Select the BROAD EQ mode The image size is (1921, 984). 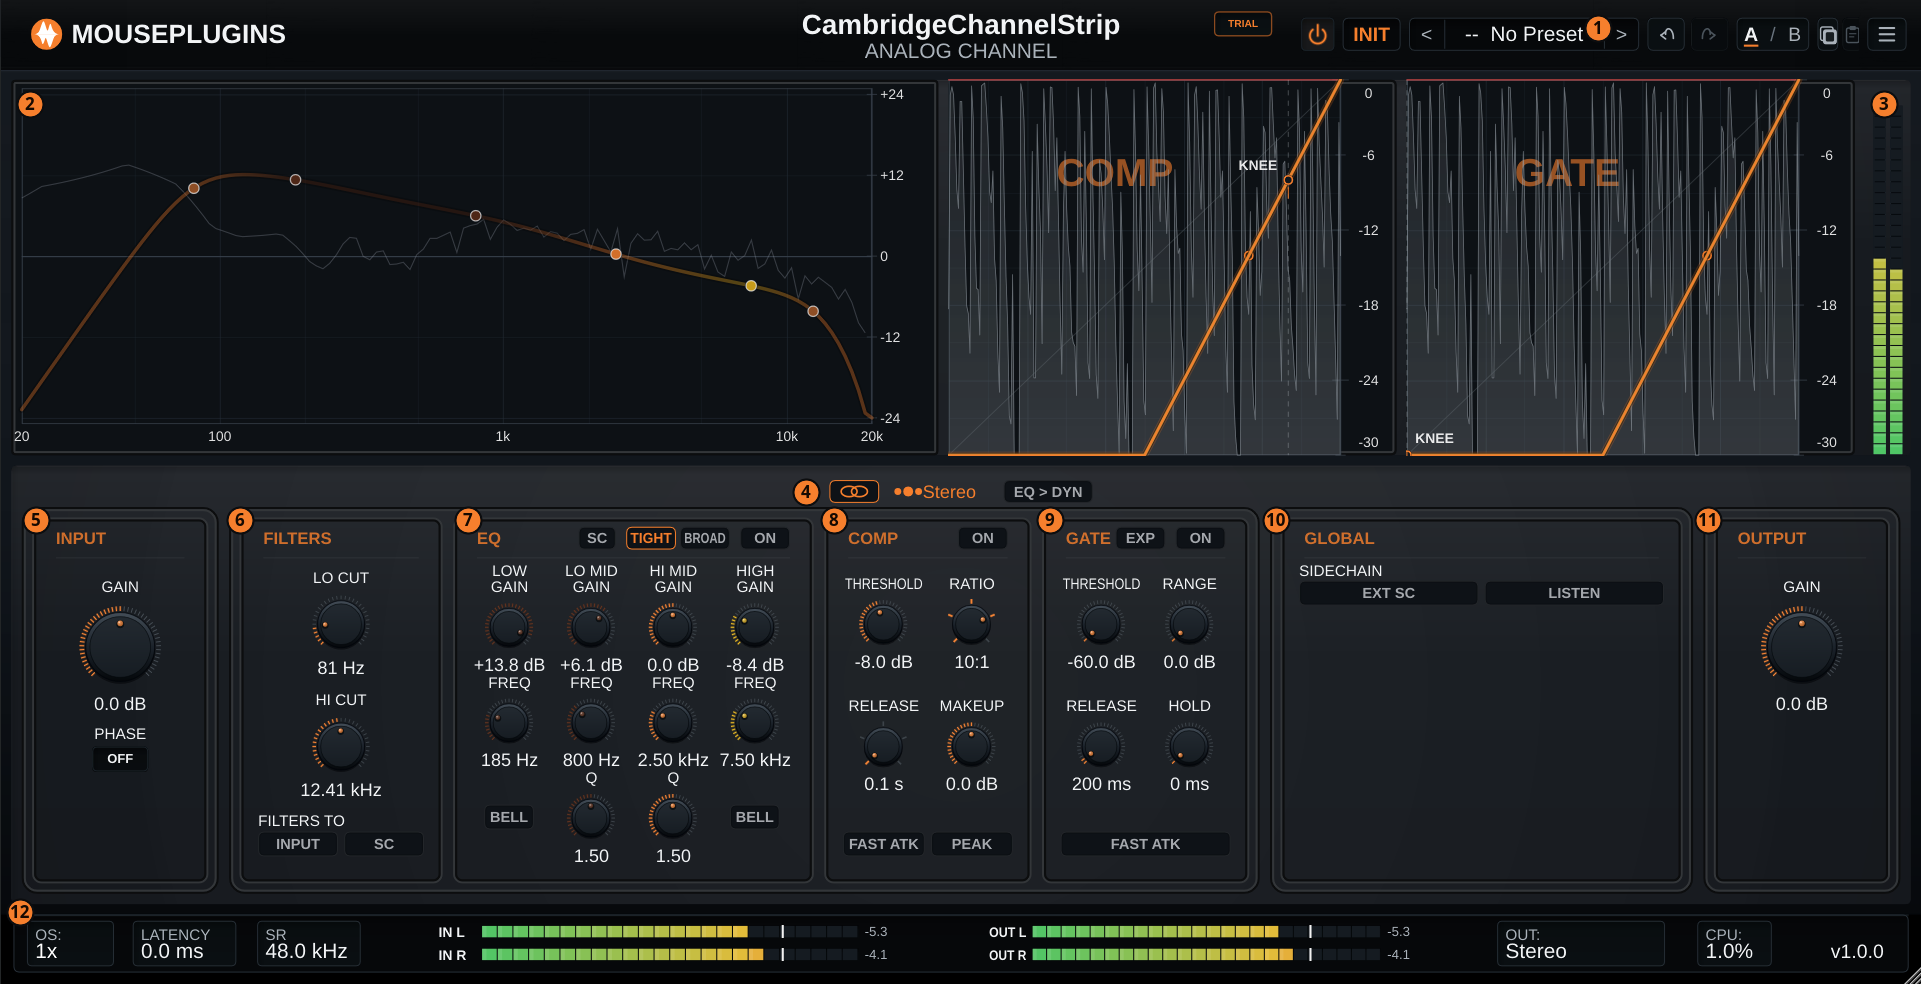(x=705, y=538)
